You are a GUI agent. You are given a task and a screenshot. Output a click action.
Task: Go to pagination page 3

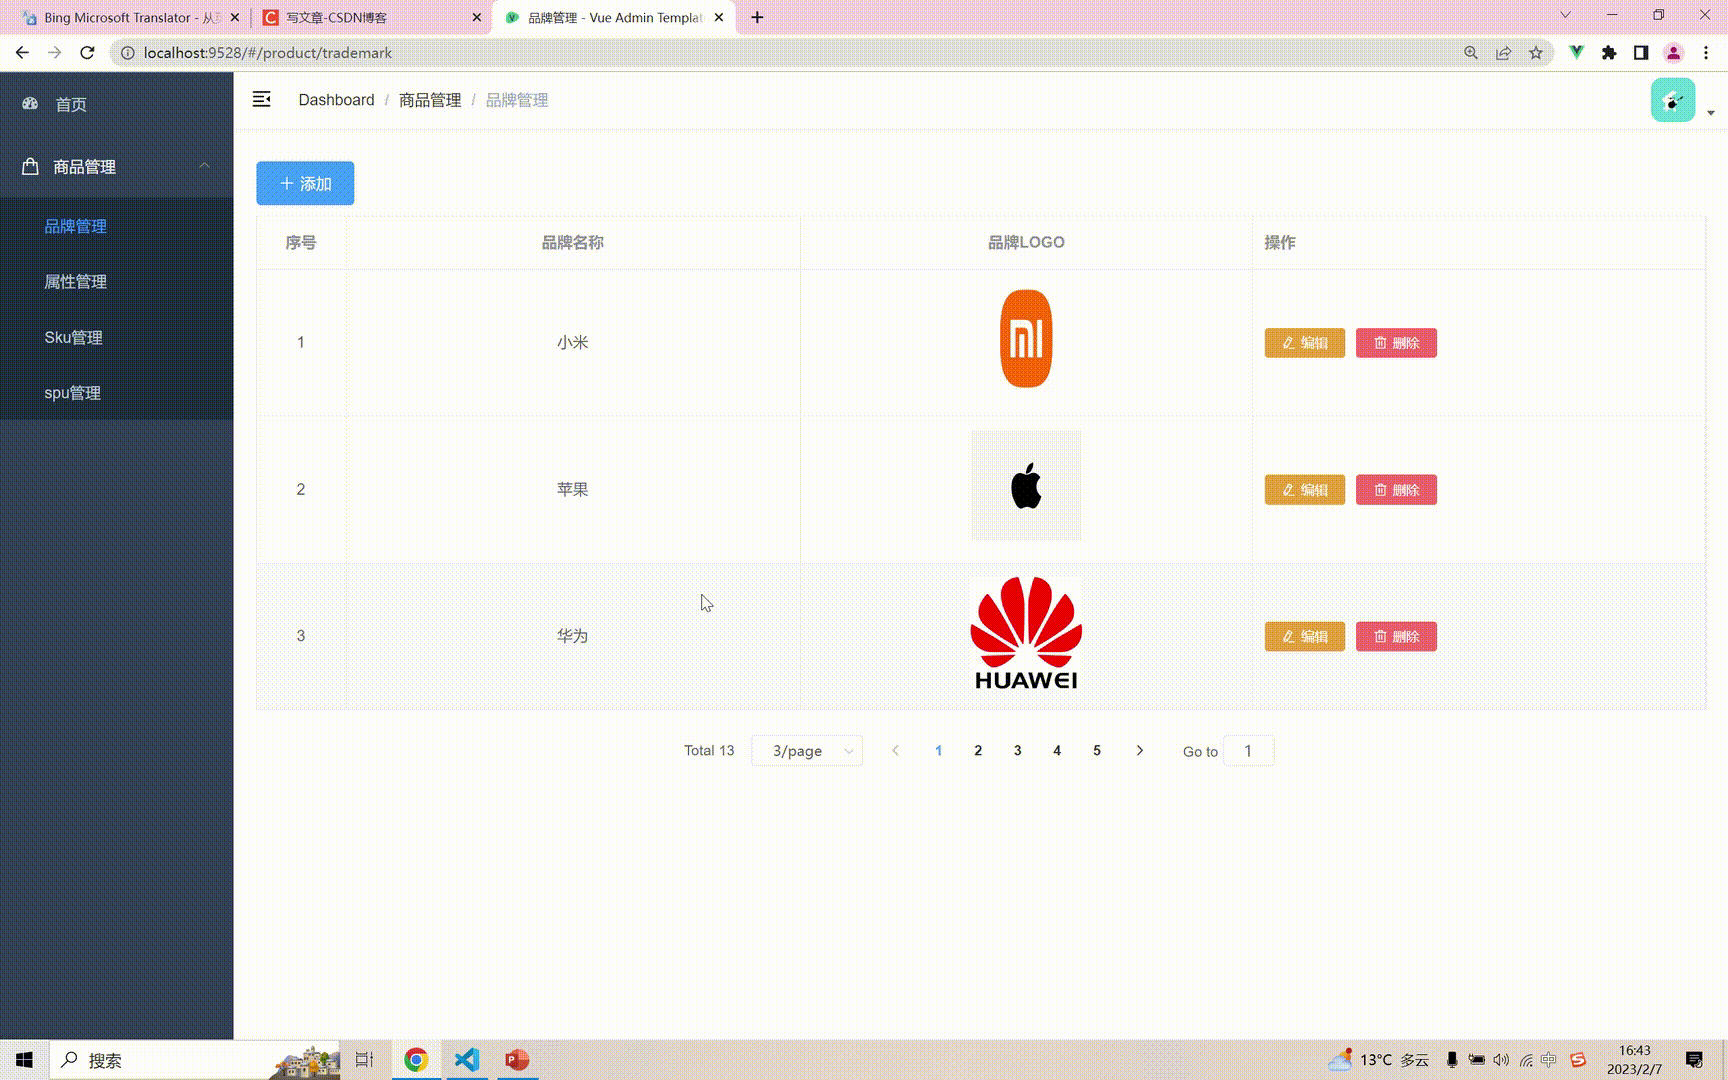(x=1018, y=751)
